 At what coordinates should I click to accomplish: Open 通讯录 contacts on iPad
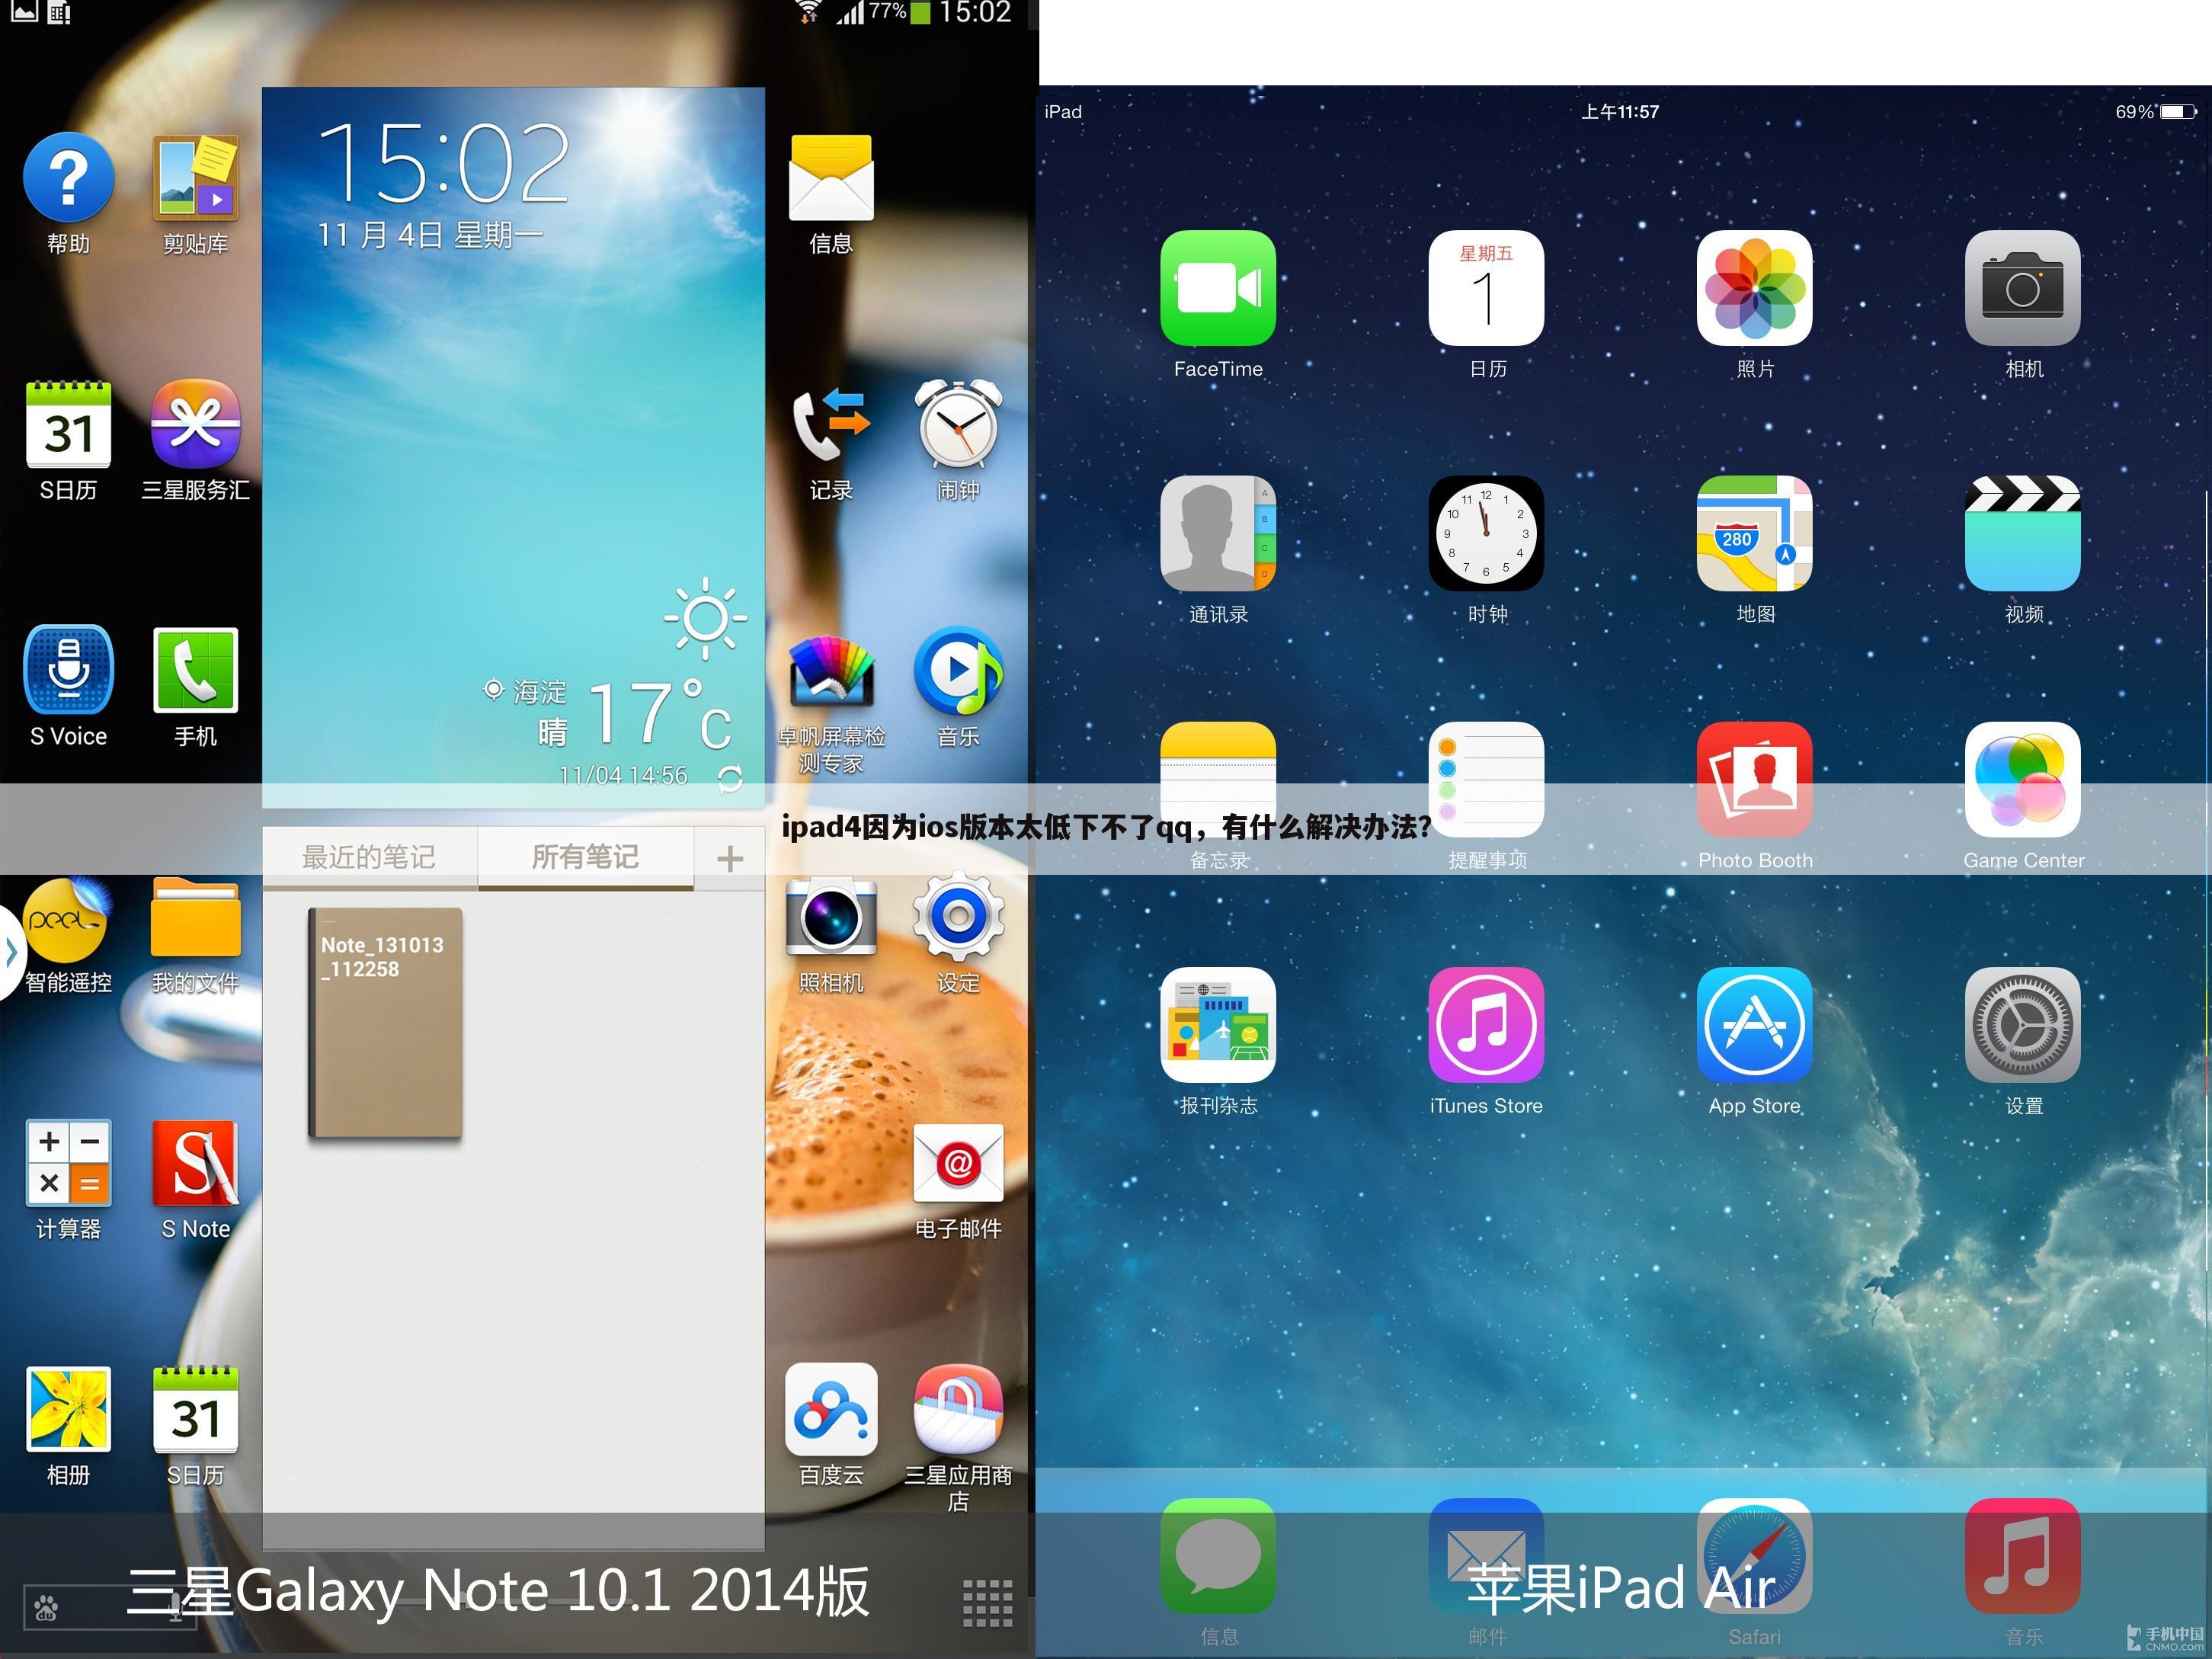(1218, 533)
